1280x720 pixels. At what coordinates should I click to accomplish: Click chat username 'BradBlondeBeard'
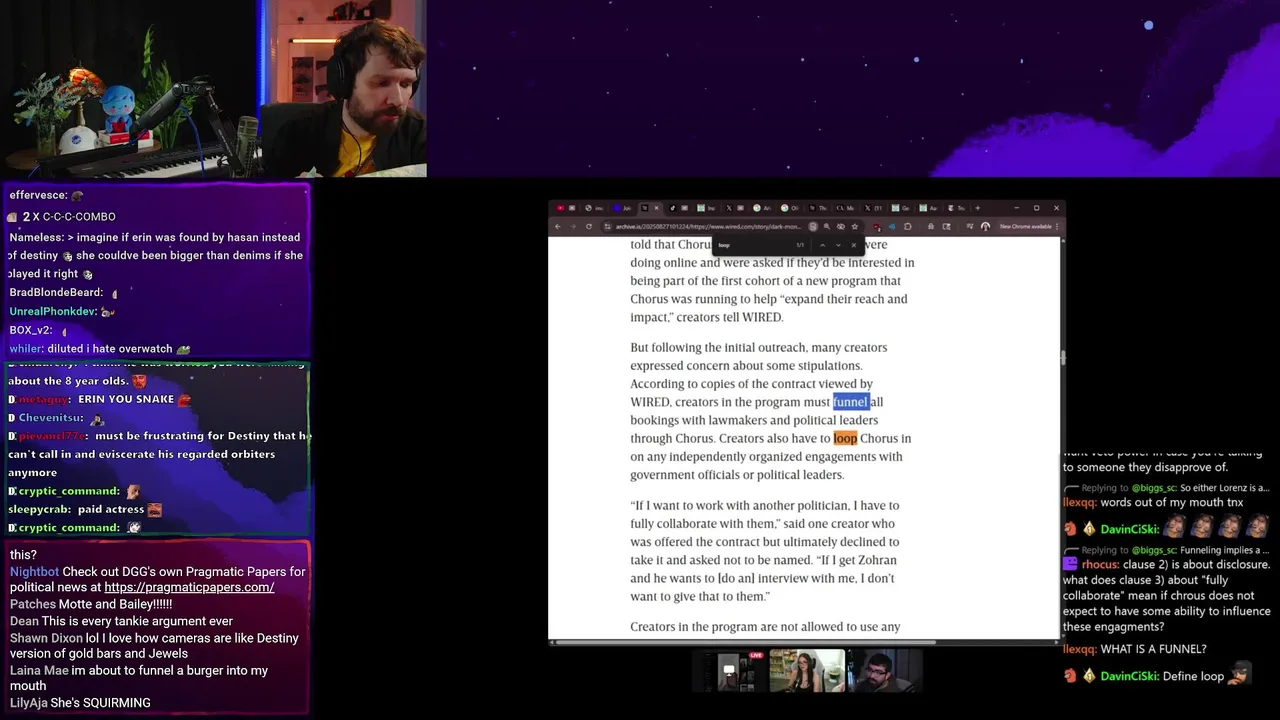pos(56,292)
